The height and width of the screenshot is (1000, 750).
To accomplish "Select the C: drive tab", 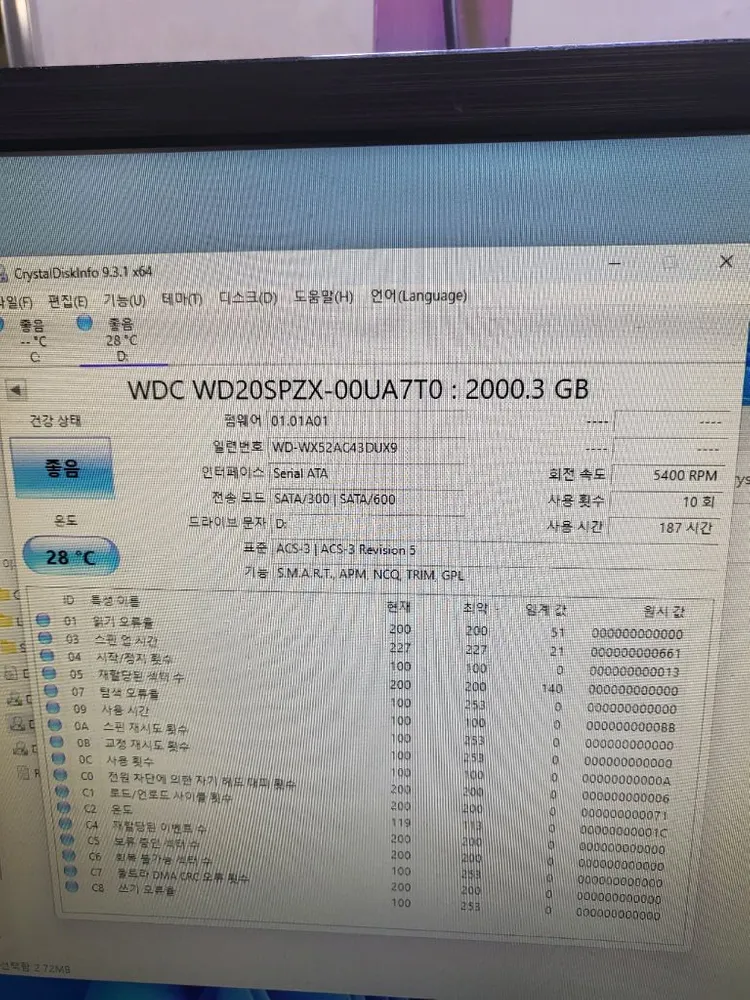I will point(33,342).
